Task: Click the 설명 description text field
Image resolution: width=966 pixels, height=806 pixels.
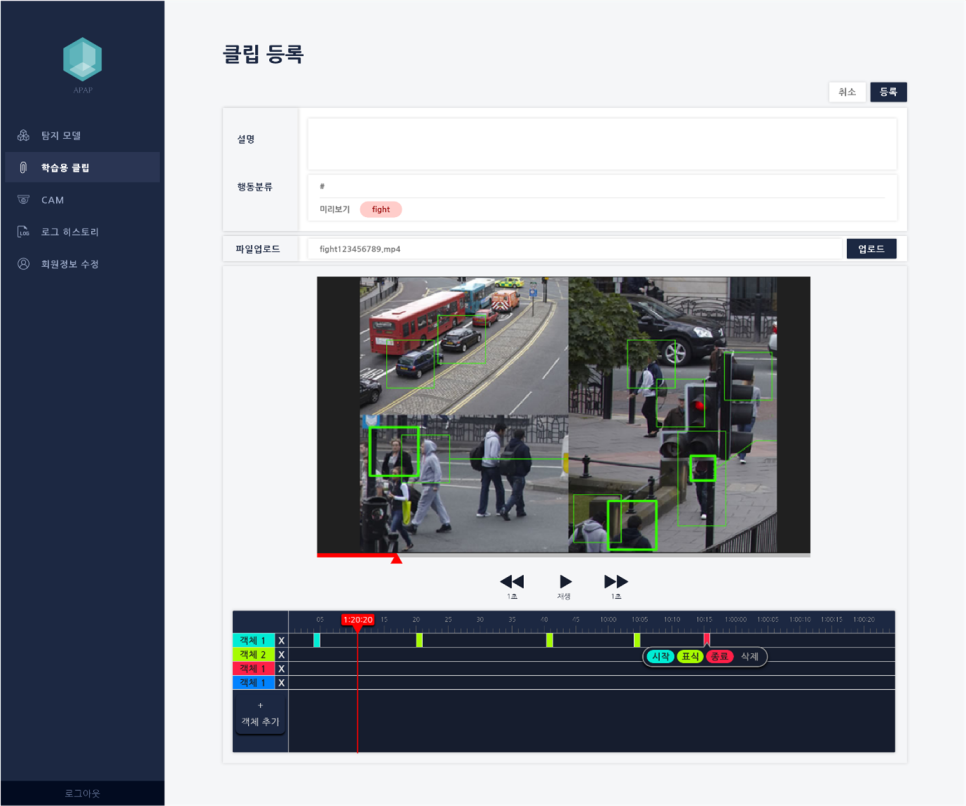Action: (601, 144)
